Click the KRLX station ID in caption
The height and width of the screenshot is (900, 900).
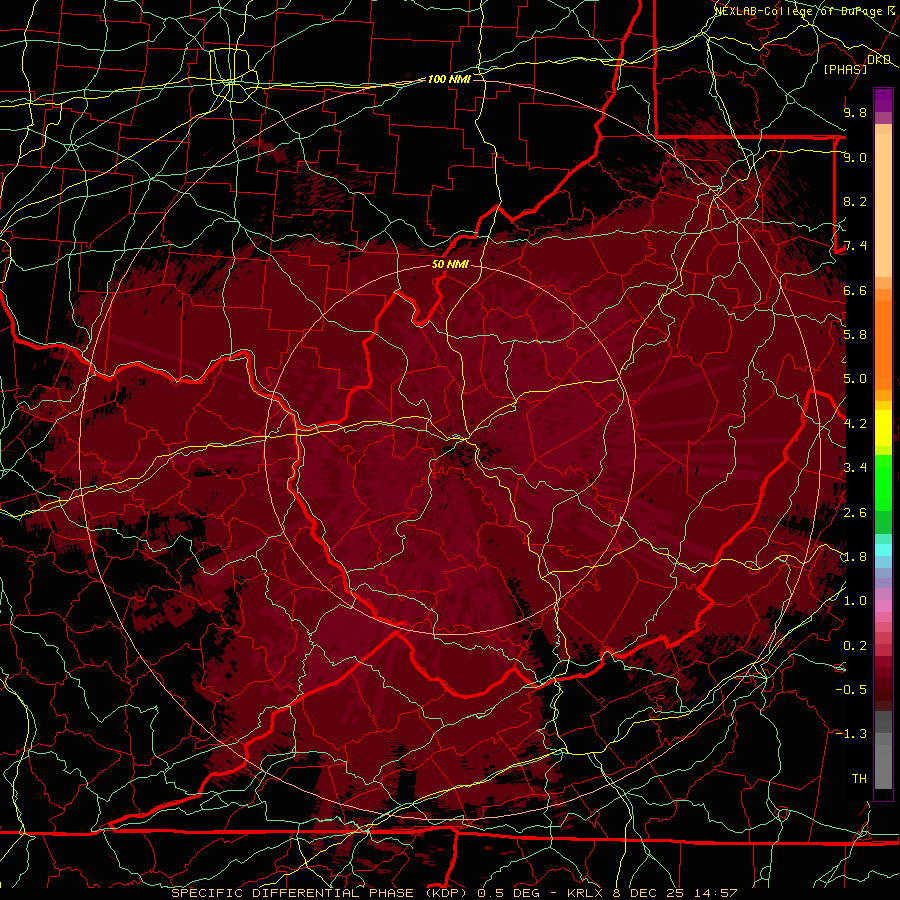[x=585, y=893]
